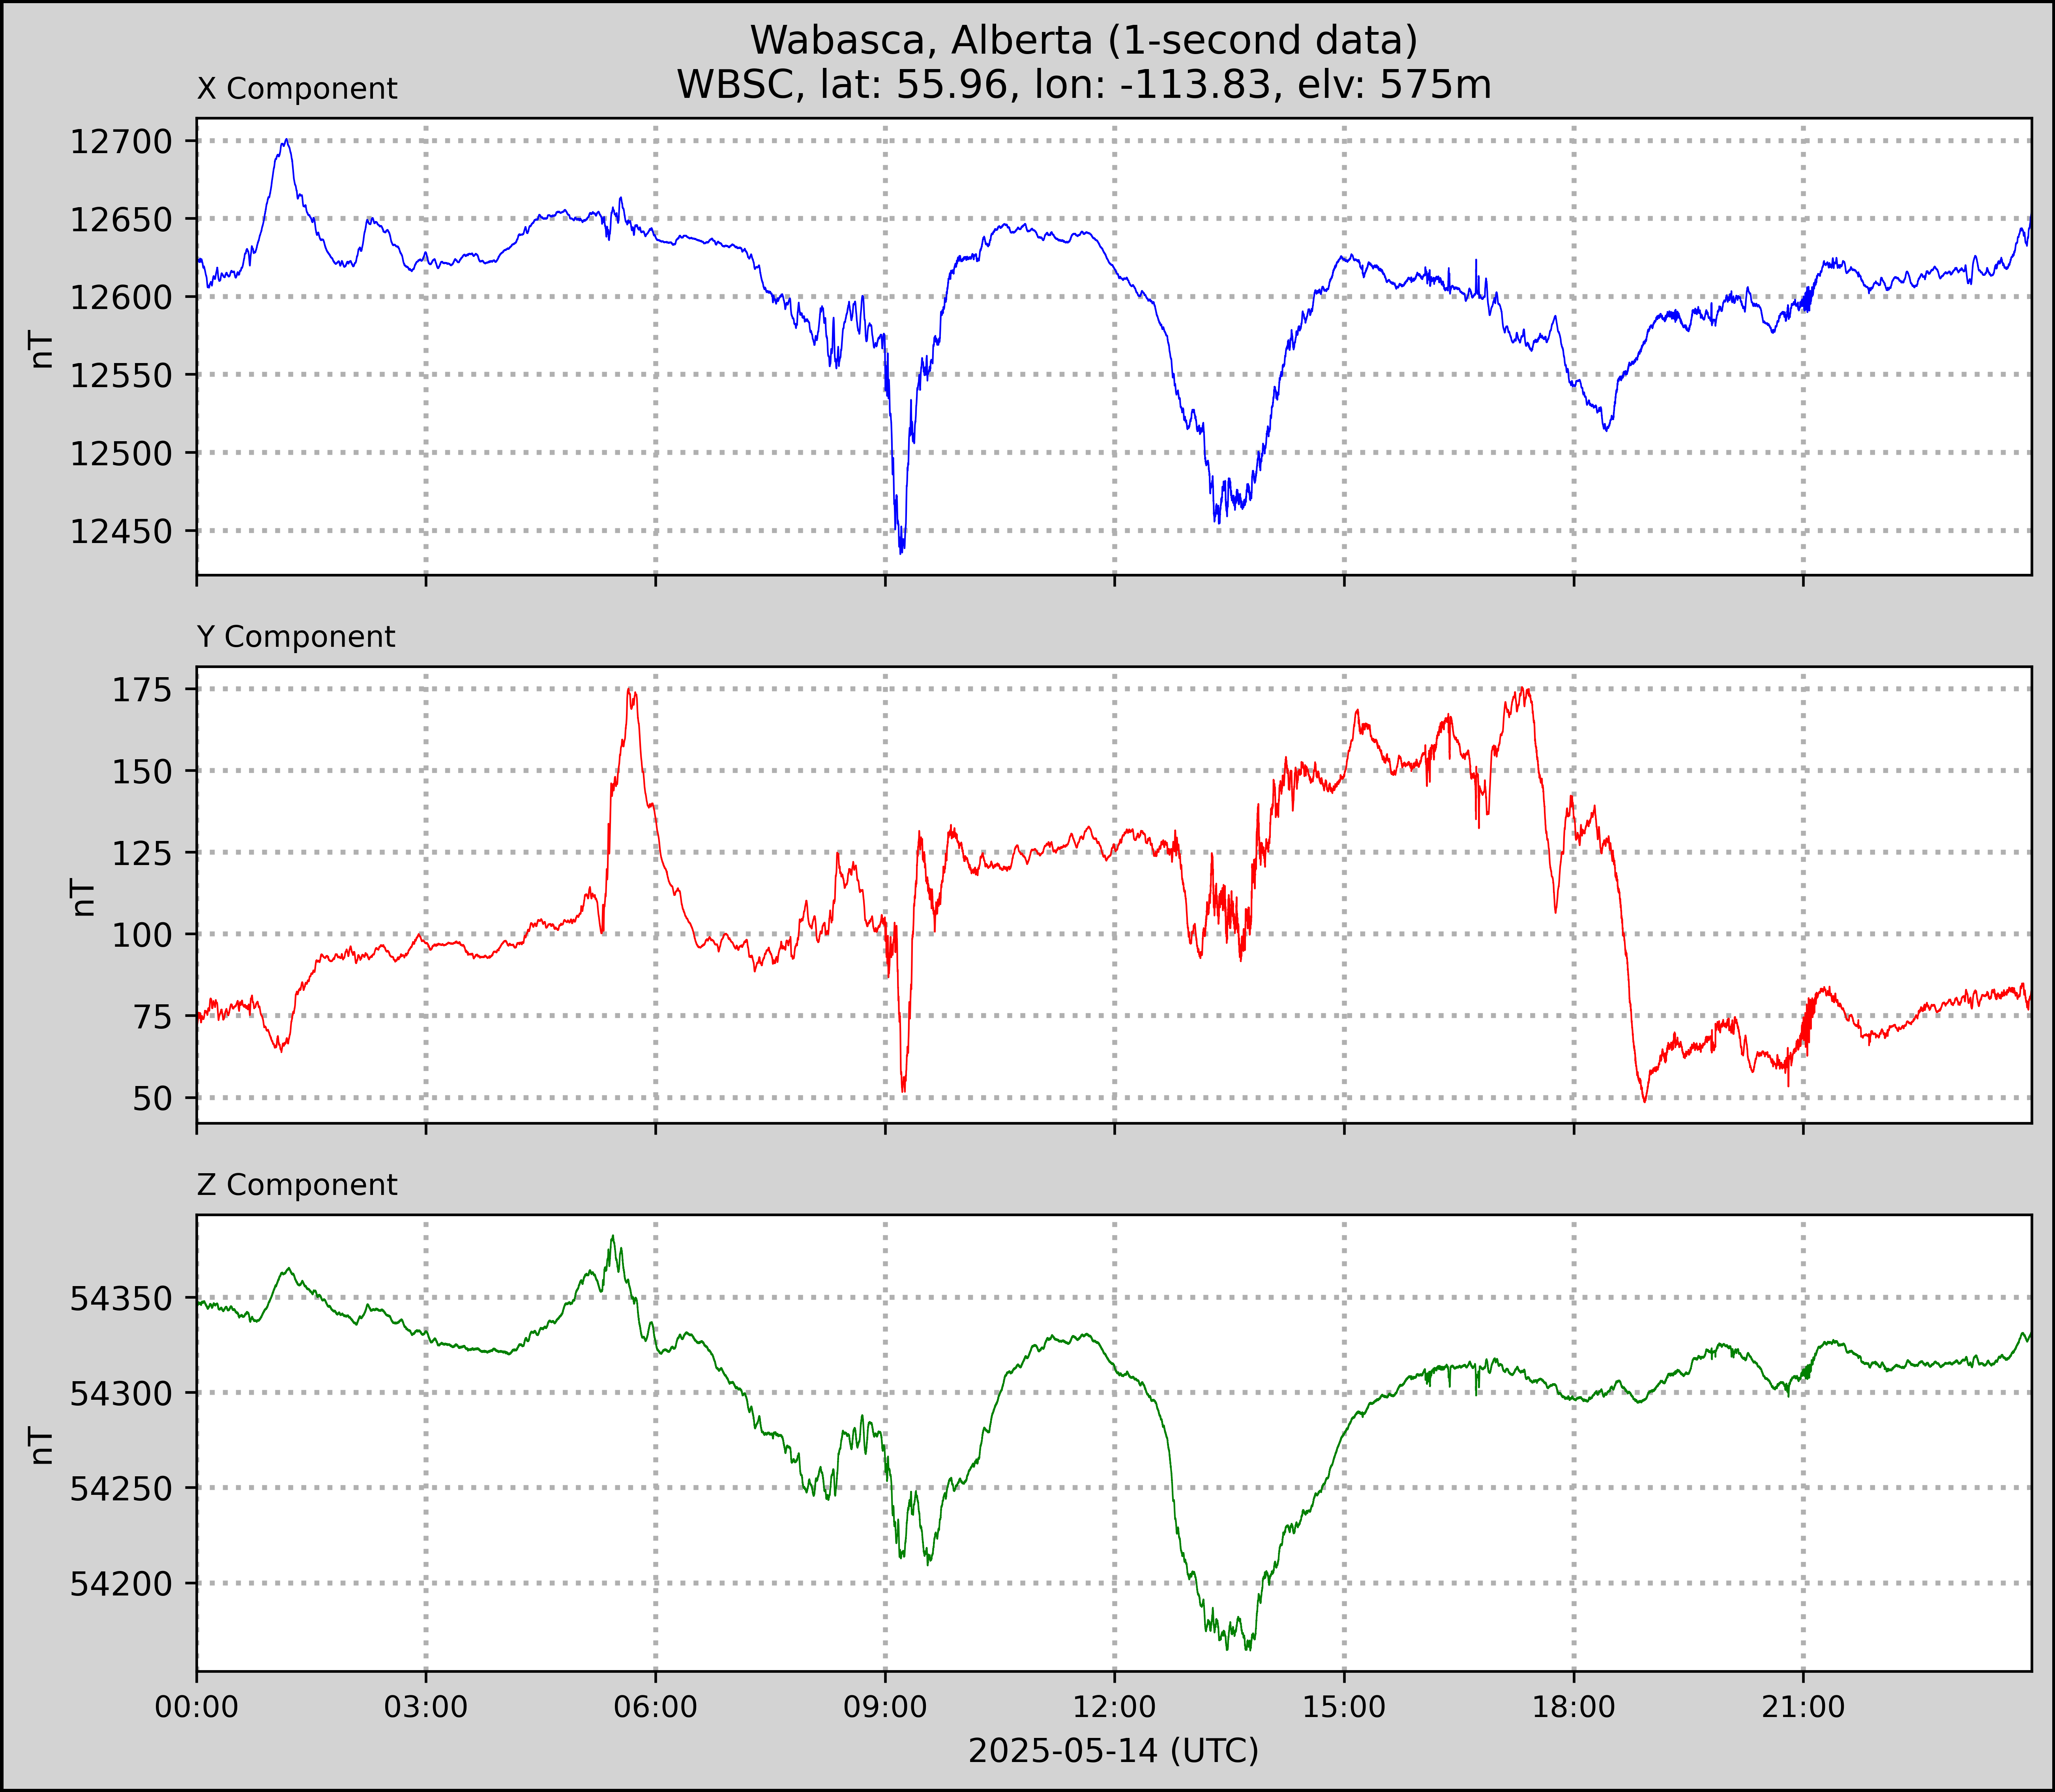The width and height of the screenshot is (2055, 1792).
Task: Click the 18:00 time axis label
Action: [x=1574, y=1707]
